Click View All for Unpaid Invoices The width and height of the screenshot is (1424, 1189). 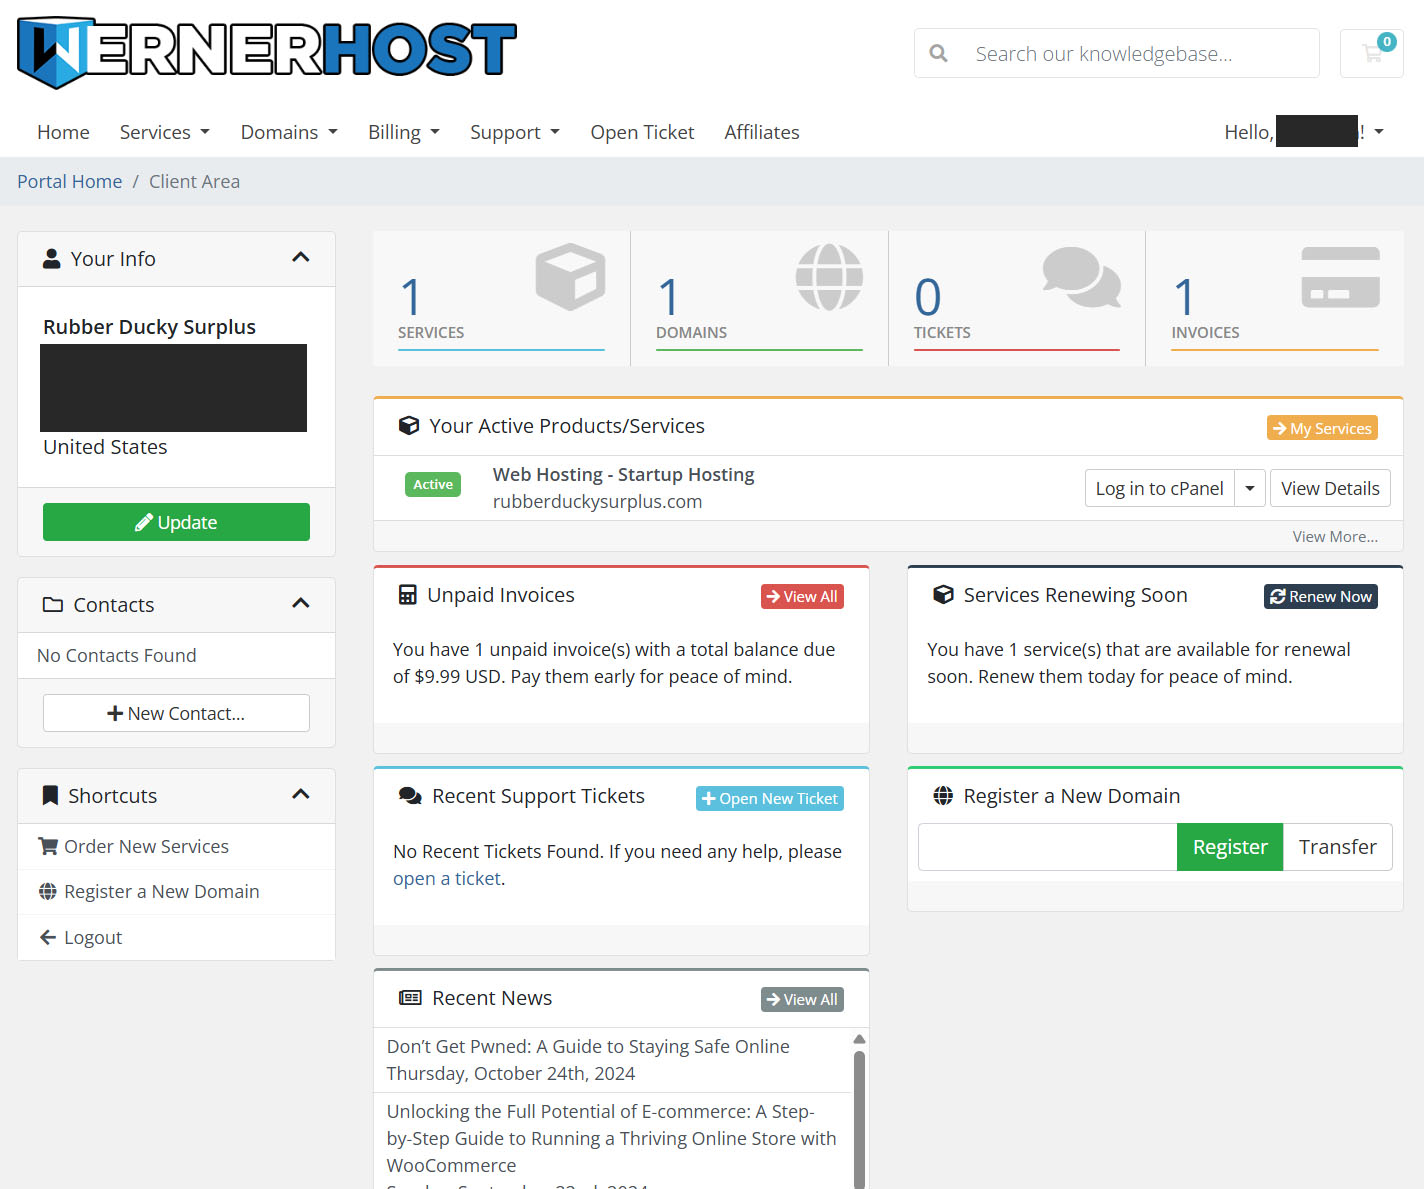[802, 596]
